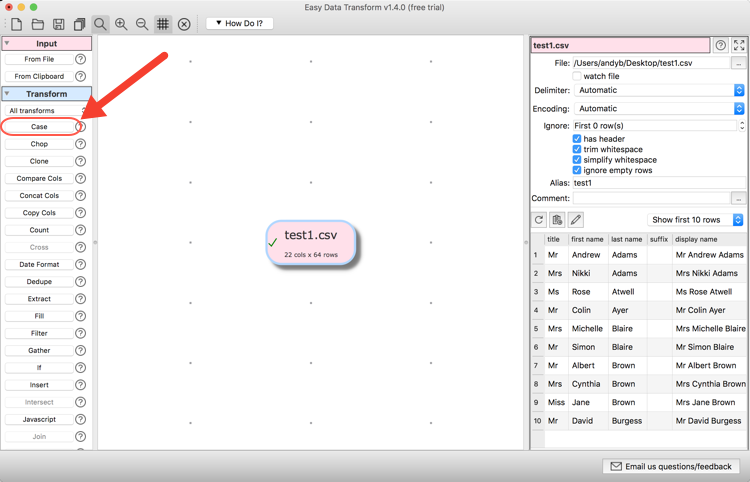The image size is (750, 482).
Task: Click the pencil edit icon above table
Action: pos(576,220)
